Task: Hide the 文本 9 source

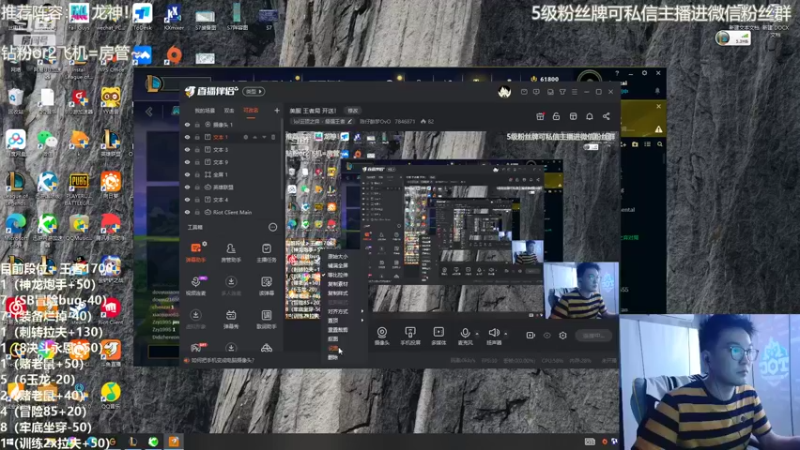Action: pos(187,162)
